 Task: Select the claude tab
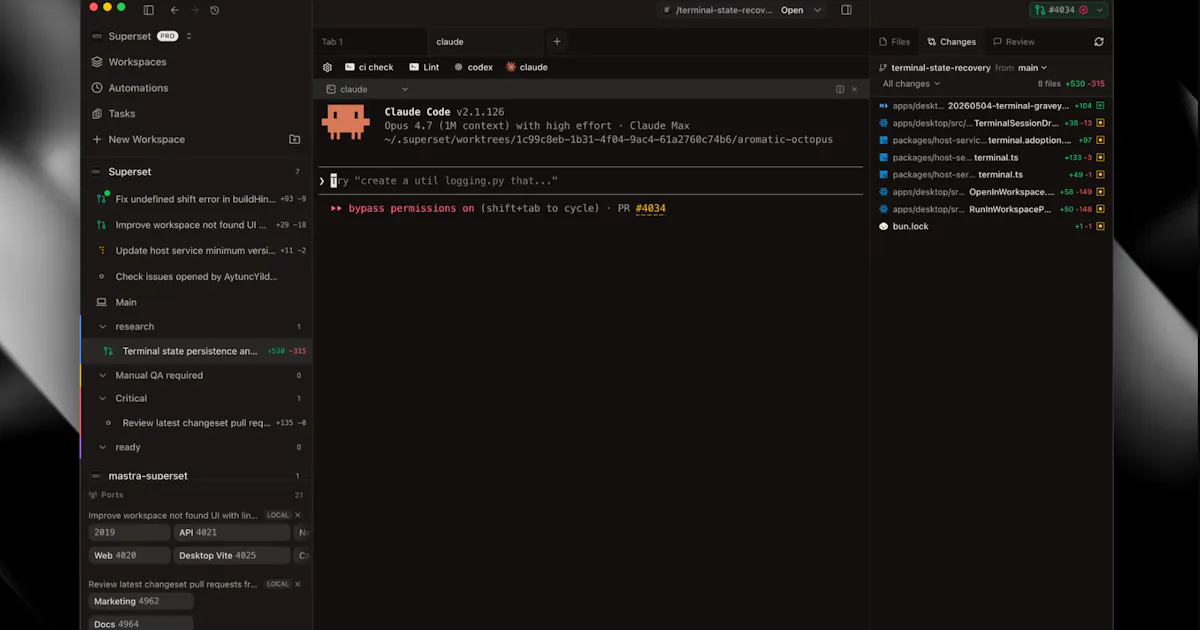coord(483,42)
